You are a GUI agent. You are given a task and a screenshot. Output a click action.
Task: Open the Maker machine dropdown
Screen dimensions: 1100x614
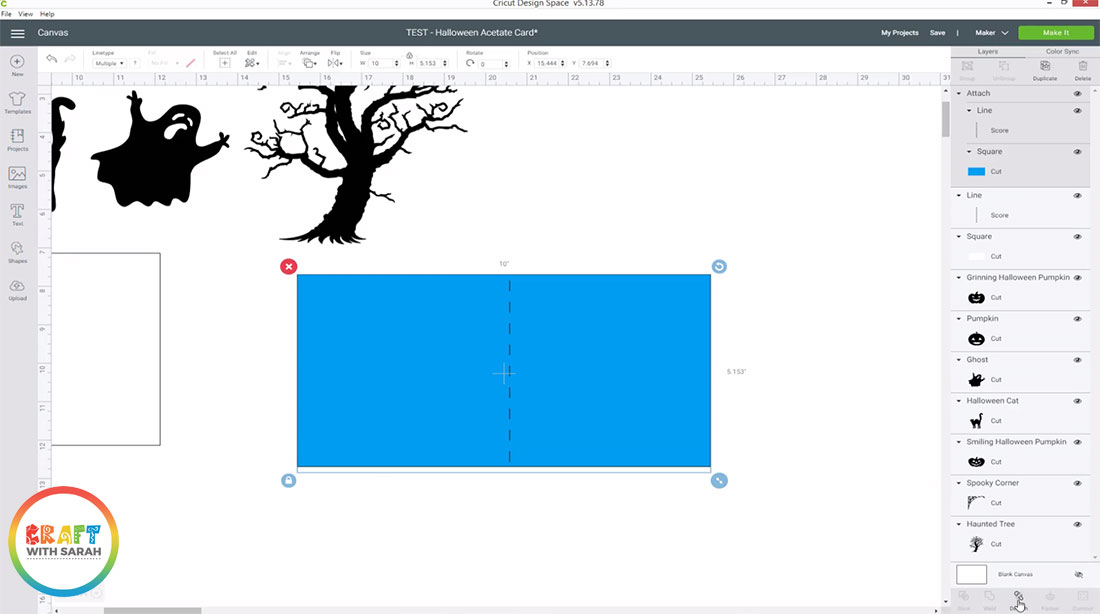[991, 33]
